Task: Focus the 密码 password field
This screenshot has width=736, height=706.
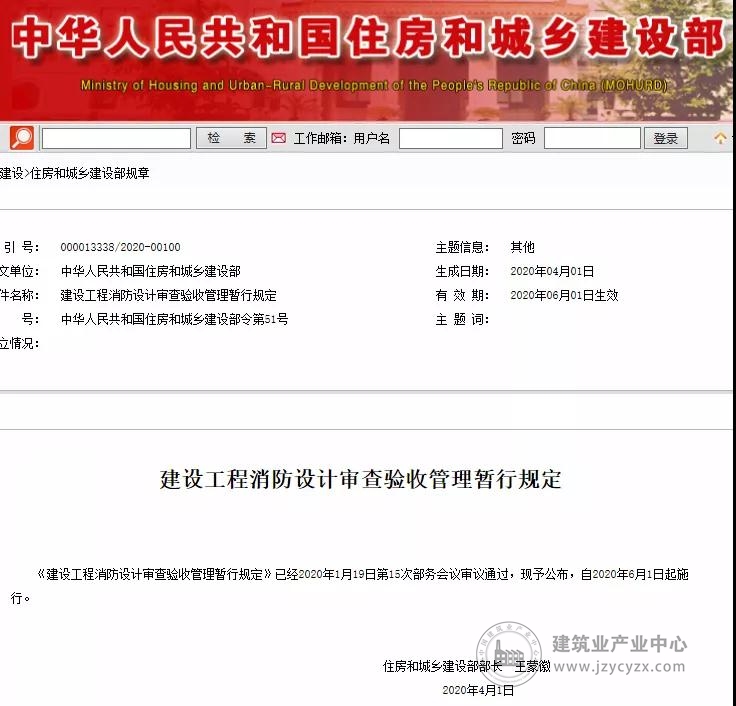Action: point(592,138)
